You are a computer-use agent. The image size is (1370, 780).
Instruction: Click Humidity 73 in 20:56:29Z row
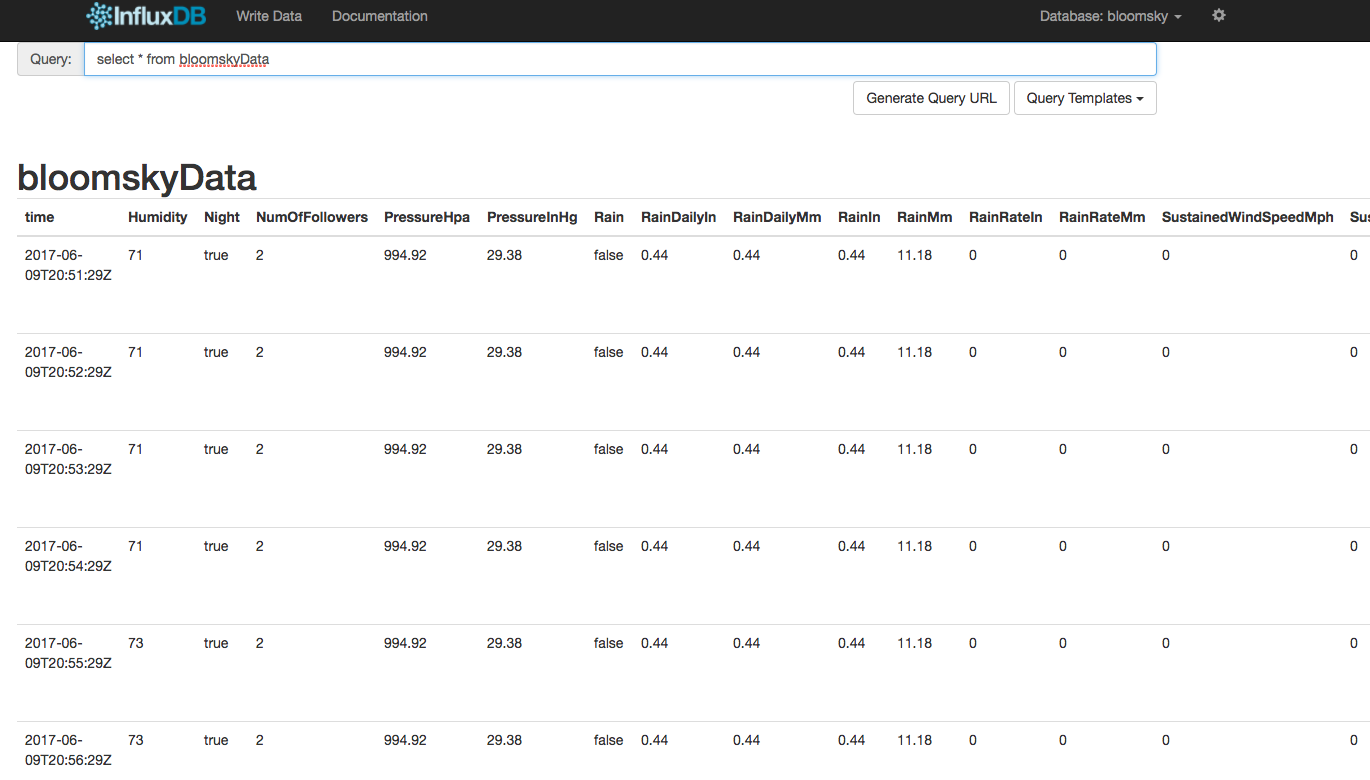[136, 740]
